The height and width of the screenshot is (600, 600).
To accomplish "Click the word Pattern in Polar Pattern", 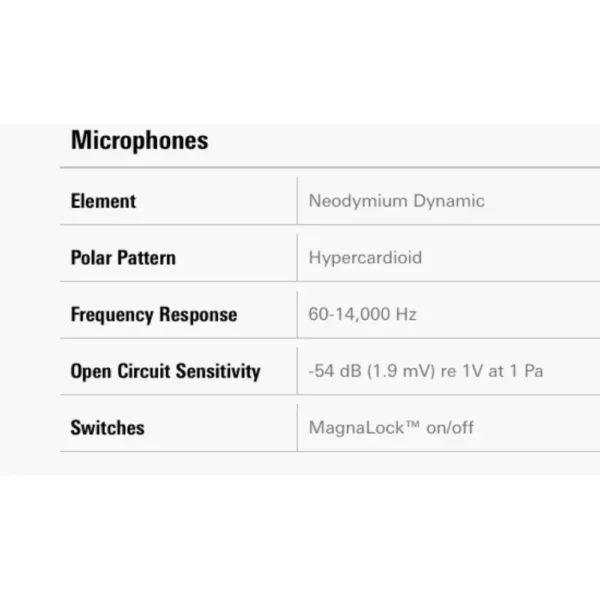I will [x=147, y=258].
